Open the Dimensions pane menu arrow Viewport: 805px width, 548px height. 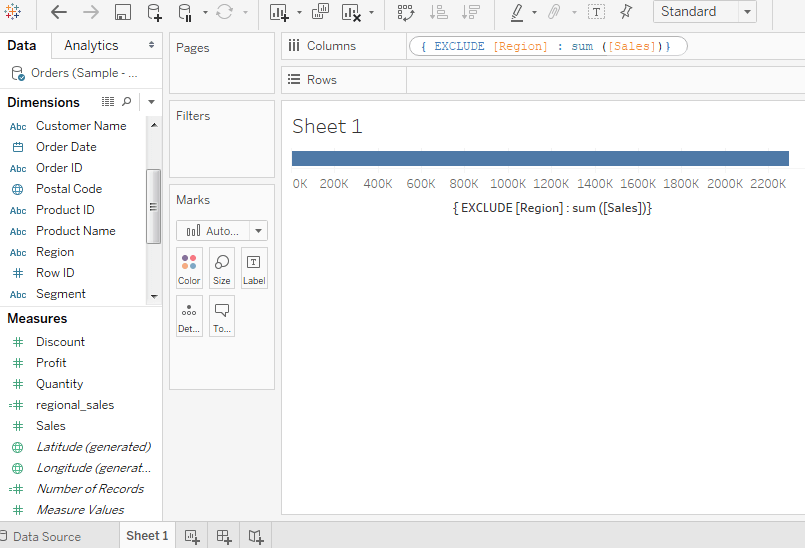point(151,102)
